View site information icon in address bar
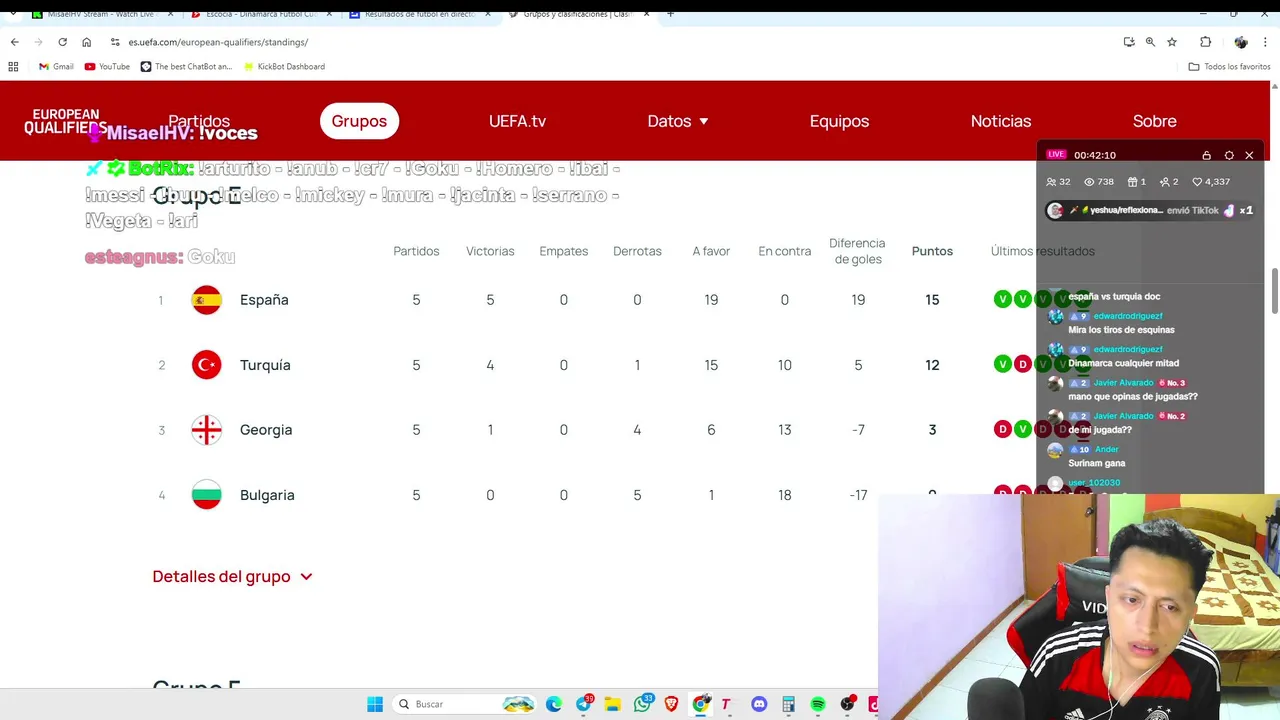 coord(115,42)
